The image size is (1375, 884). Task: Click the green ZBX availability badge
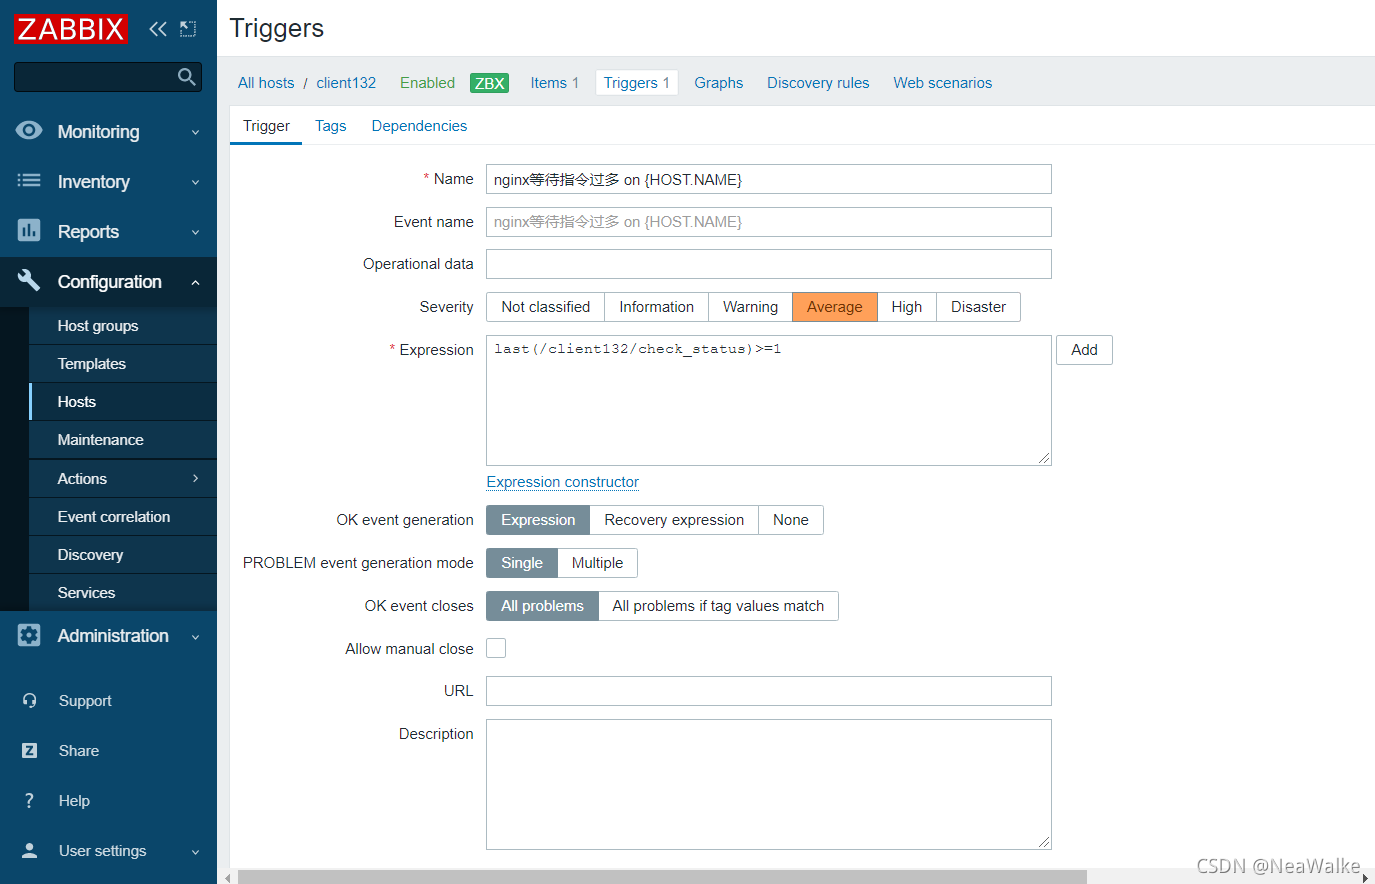point(490,83)
